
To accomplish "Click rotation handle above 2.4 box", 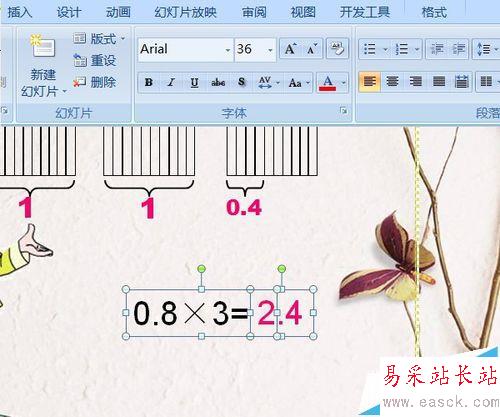I will 282,269.
